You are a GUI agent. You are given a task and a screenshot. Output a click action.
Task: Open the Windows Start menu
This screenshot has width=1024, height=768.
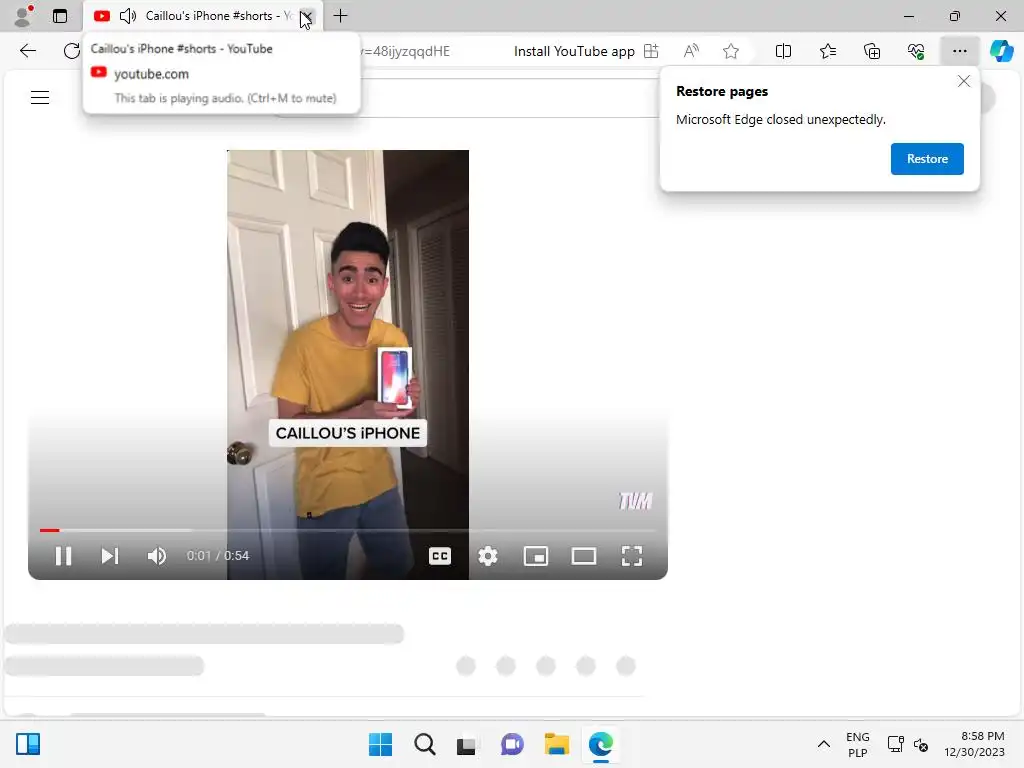[380, 744]
